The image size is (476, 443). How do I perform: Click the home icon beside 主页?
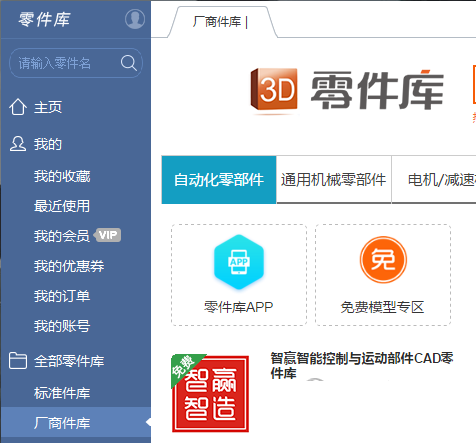(x=18, y=107)
